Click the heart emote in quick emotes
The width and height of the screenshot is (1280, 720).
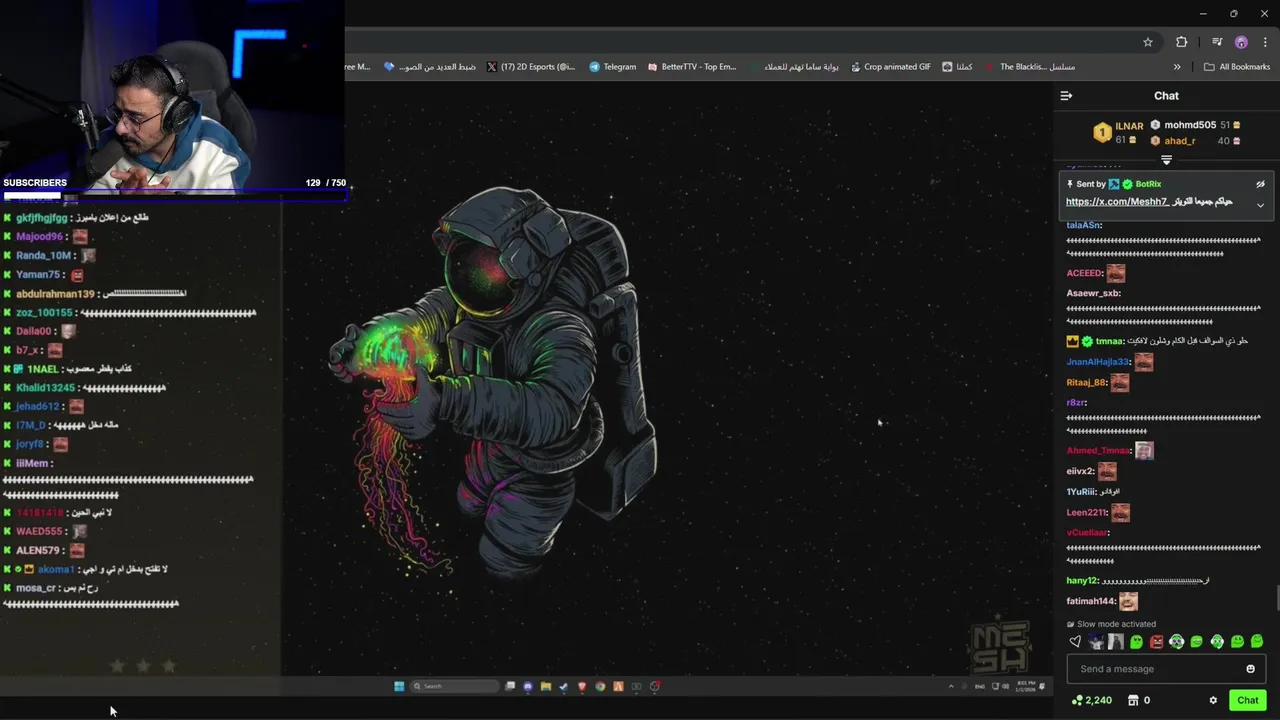pyautogui.click(x=1075, y=642)
